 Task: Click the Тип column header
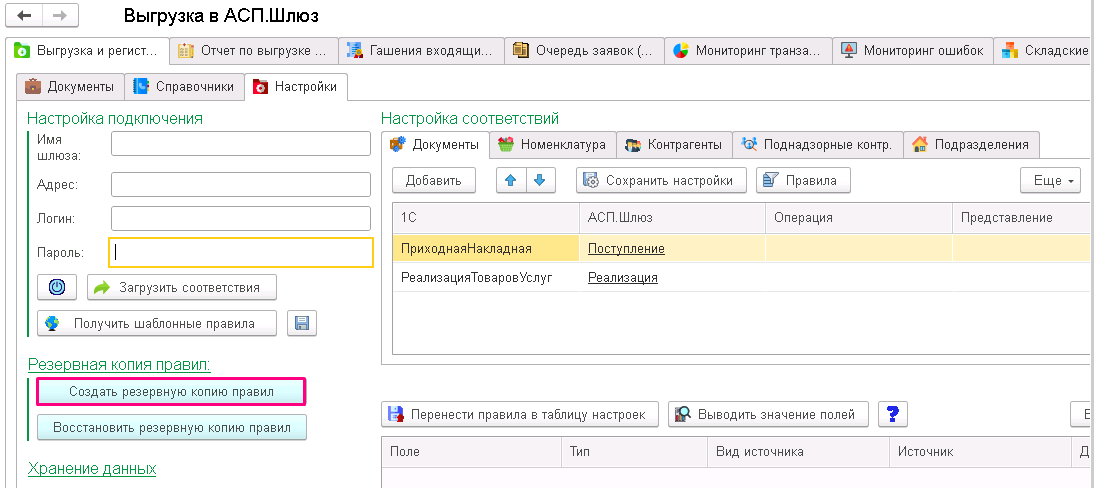point(634,452)
